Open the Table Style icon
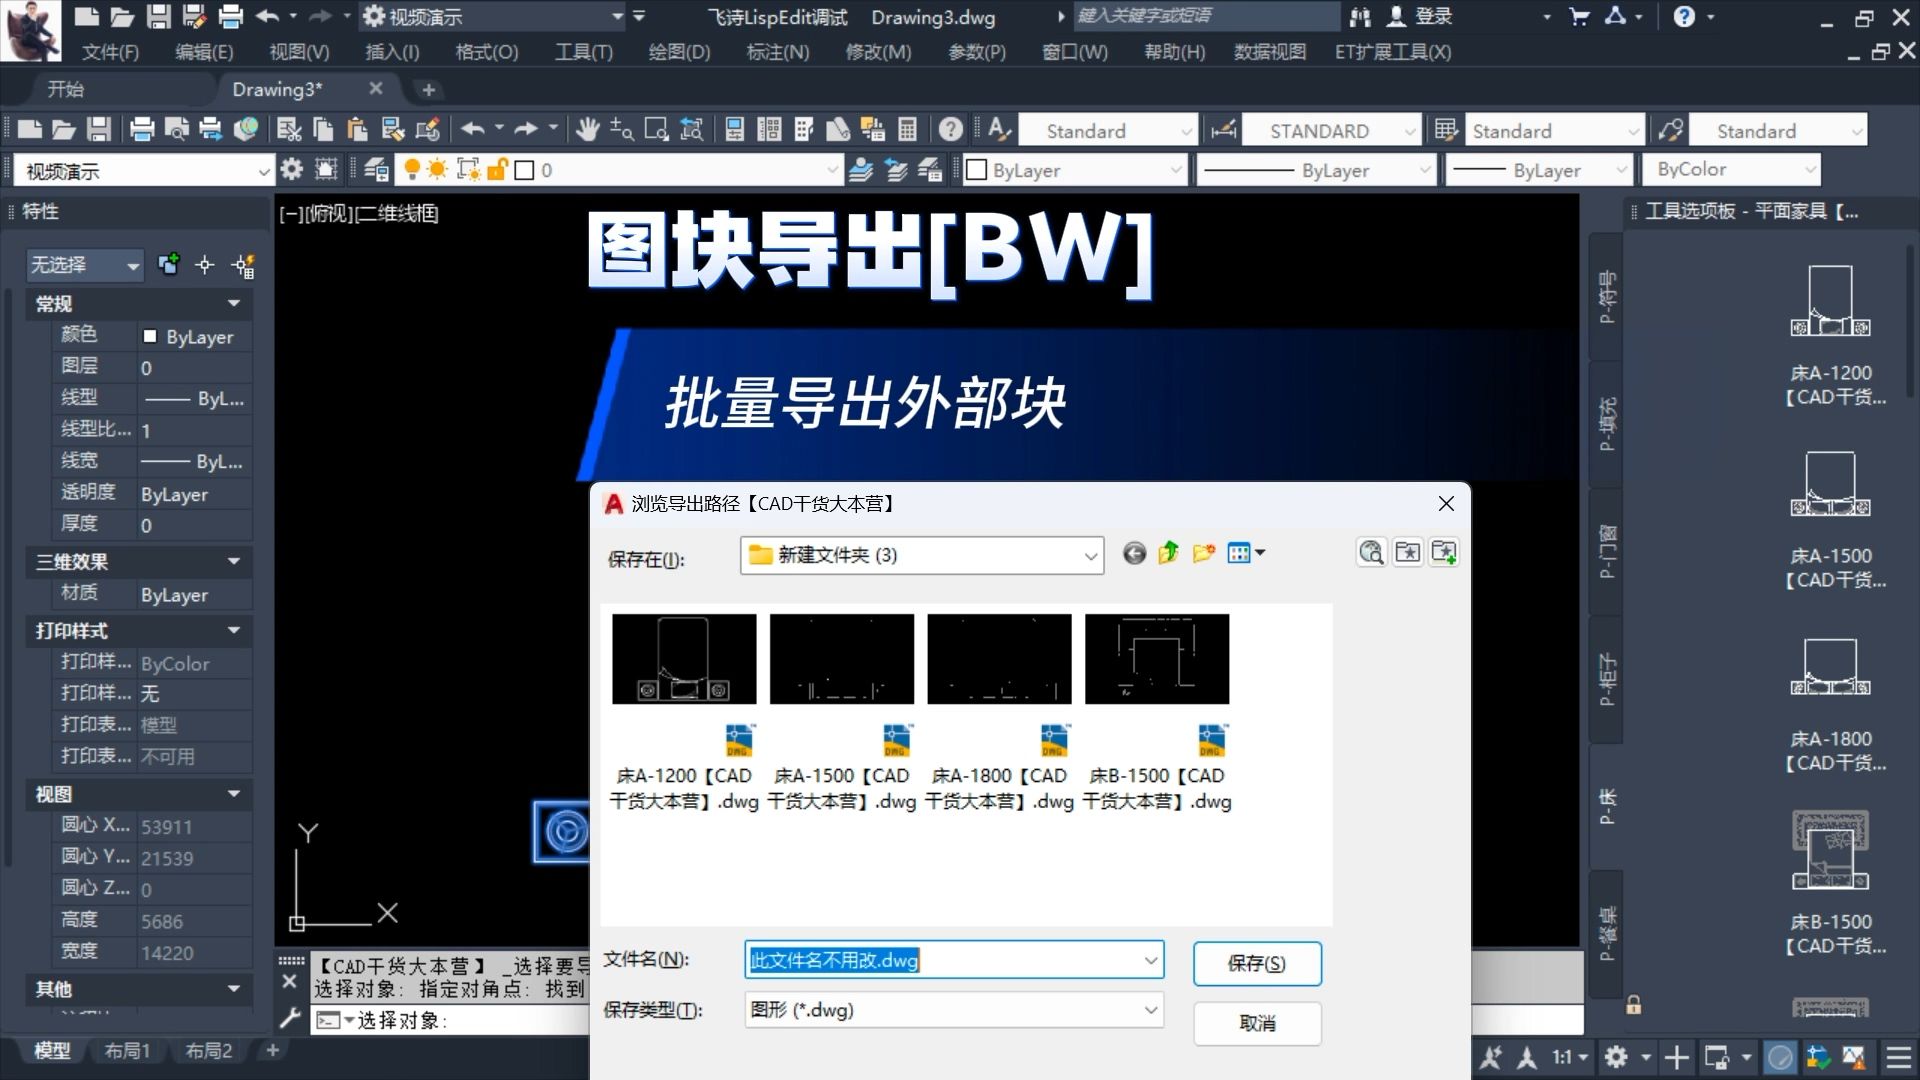This screenshot has height=1080, width=1920. point(1445,129)
